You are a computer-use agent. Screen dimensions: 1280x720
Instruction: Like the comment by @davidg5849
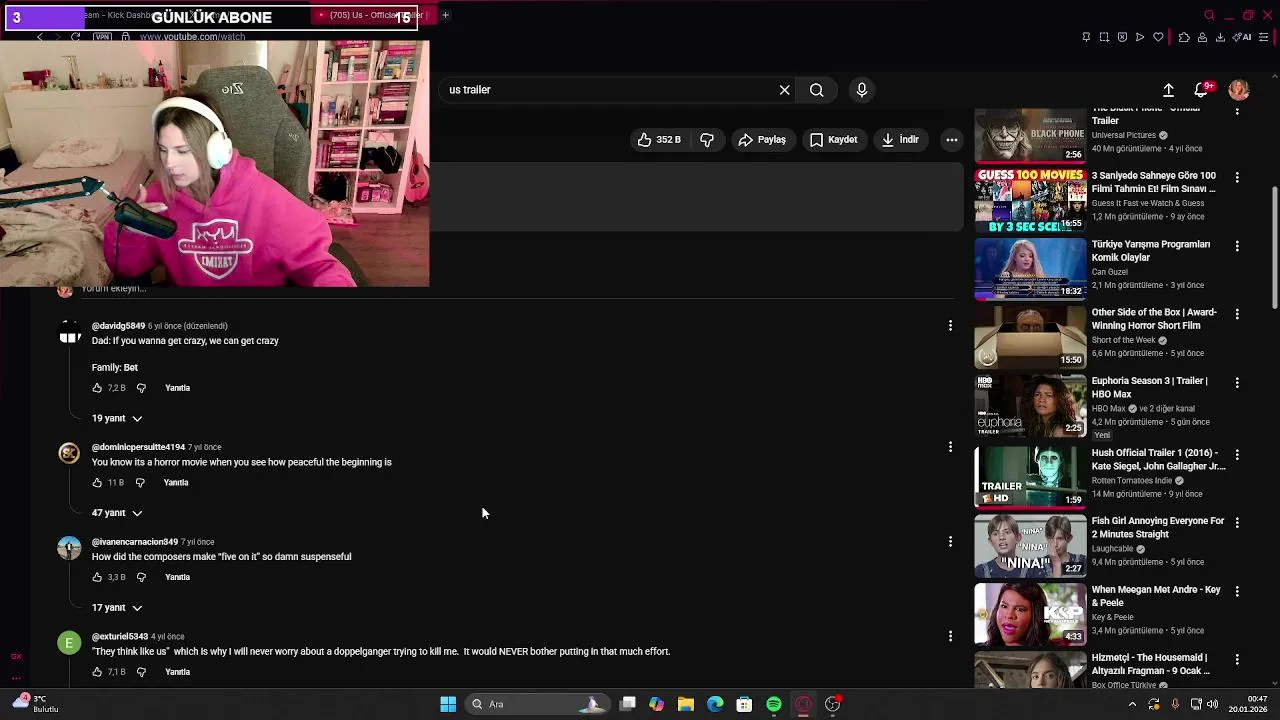97,388
